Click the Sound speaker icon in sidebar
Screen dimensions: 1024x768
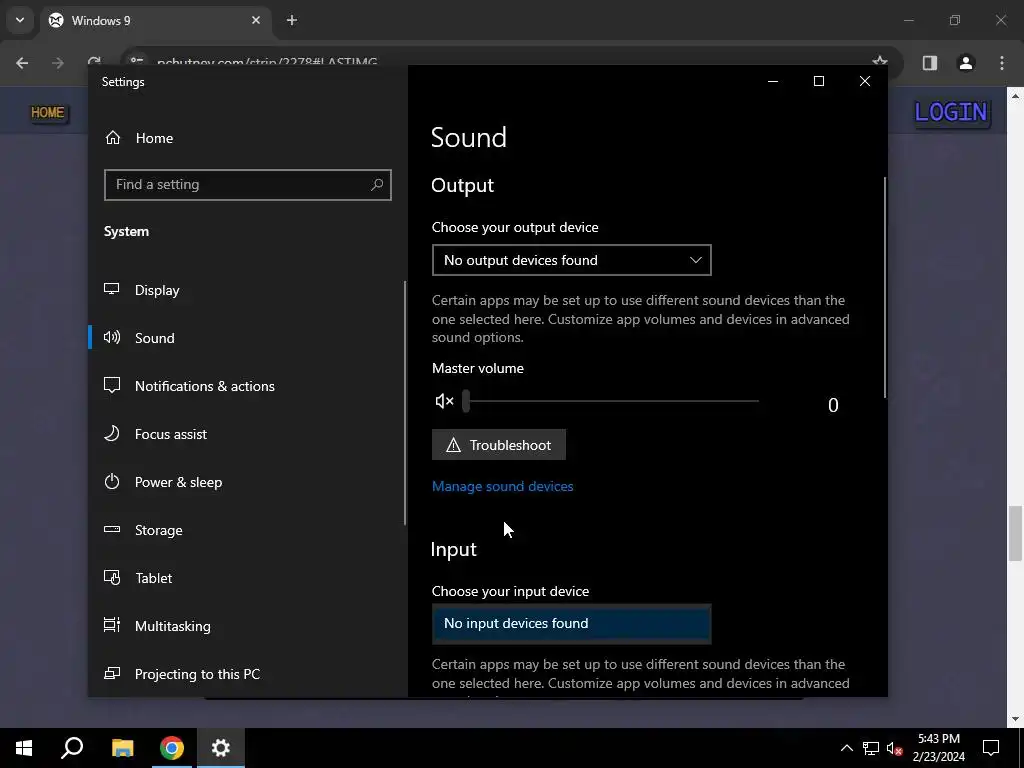(x=112, y=337)
